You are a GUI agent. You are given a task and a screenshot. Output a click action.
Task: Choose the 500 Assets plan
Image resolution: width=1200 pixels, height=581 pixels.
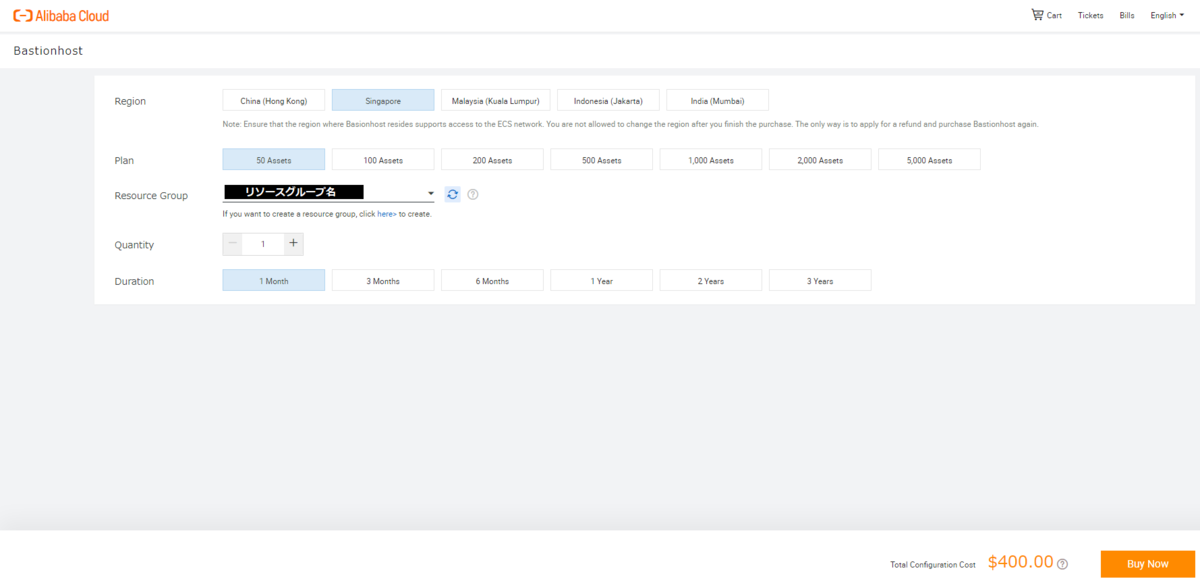click(601, 160)
